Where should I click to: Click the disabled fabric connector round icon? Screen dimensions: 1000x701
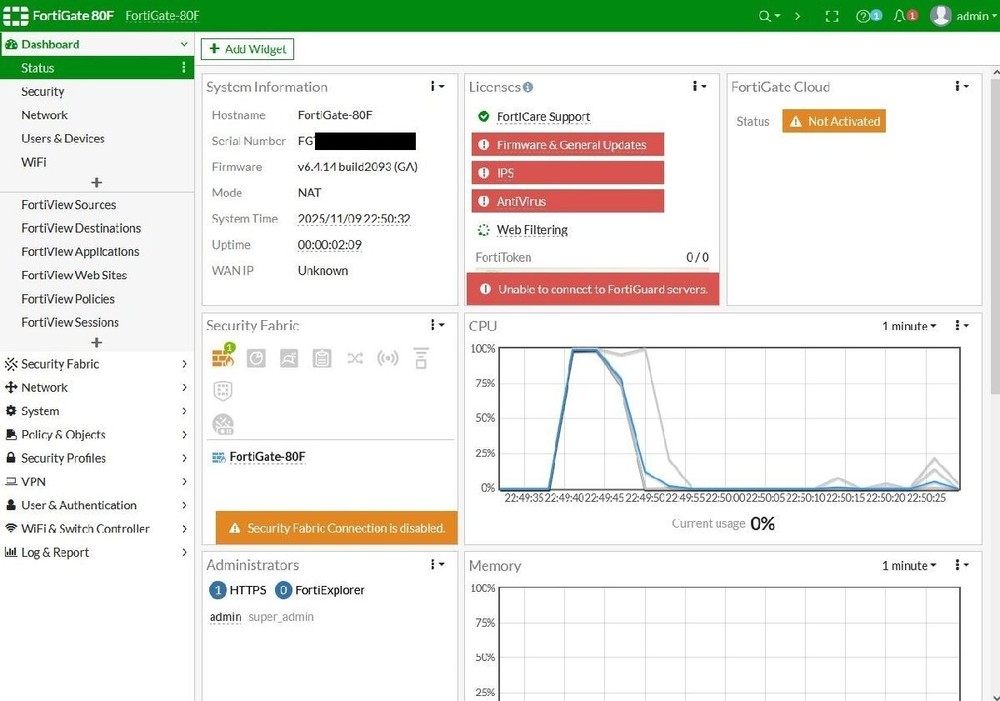click(223, 424)
